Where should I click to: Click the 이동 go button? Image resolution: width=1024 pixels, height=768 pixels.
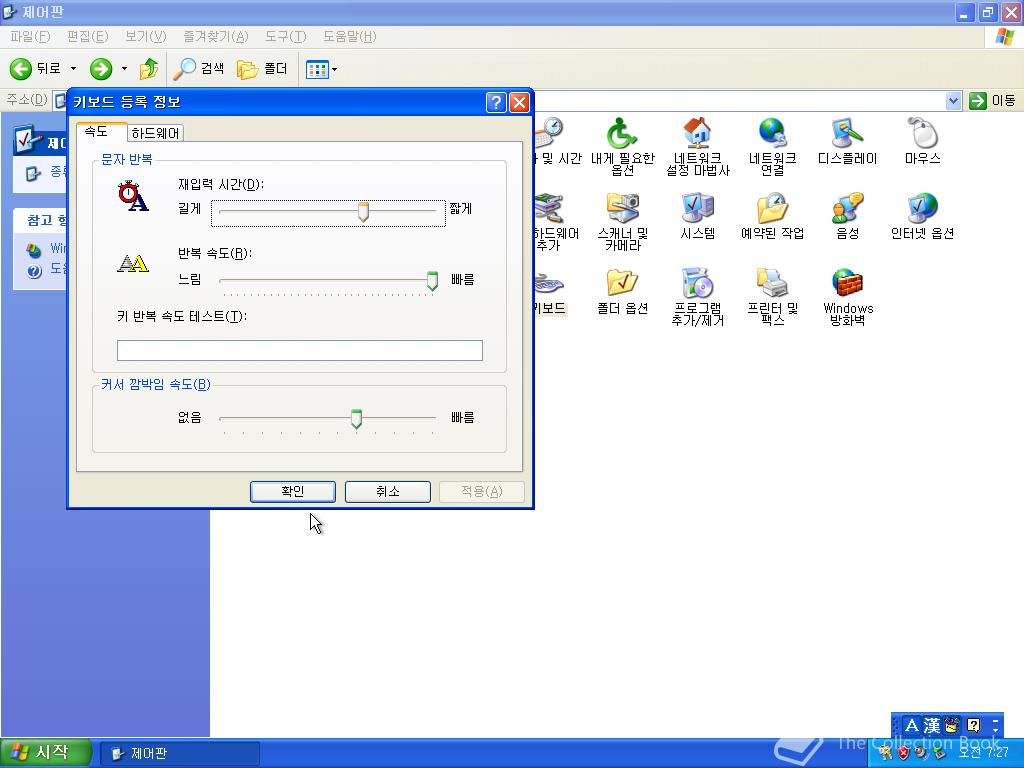(x=993, y=101)
